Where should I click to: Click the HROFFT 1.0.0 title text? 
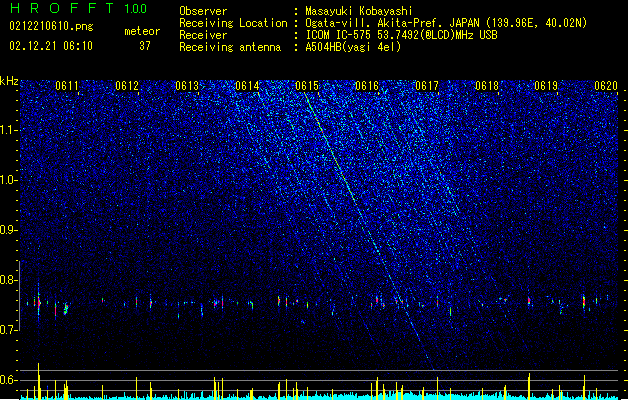click(x=79, y=8)
